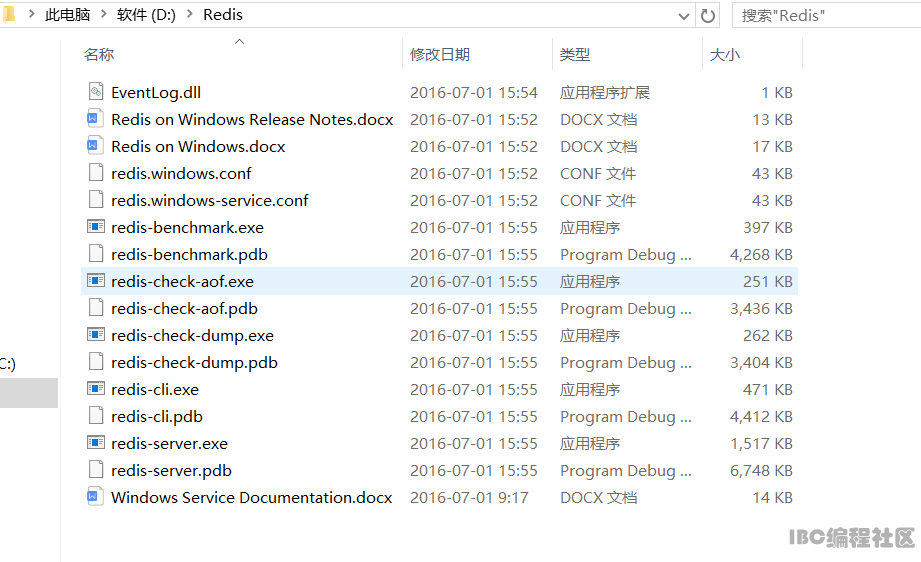Expand the chevron after 软件 (D:)
The image size is (921, 562).
pyautogui.click(x=190, y=14)
